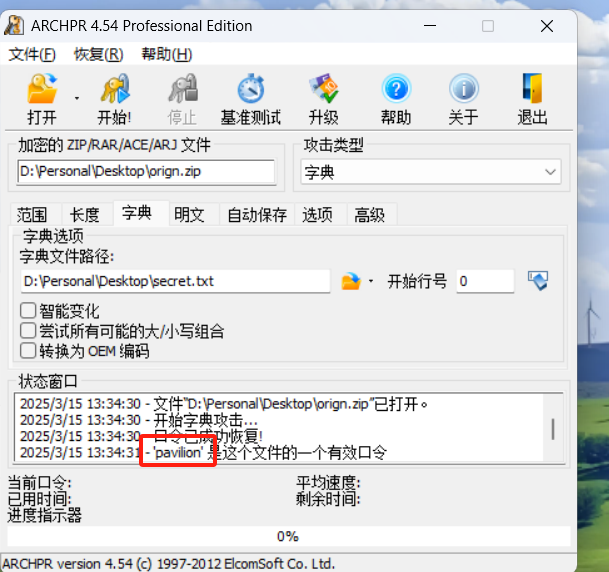Switch to the 明文 tab
The image size is (609, 572).
pyautogui.click(x=189, y=215)
